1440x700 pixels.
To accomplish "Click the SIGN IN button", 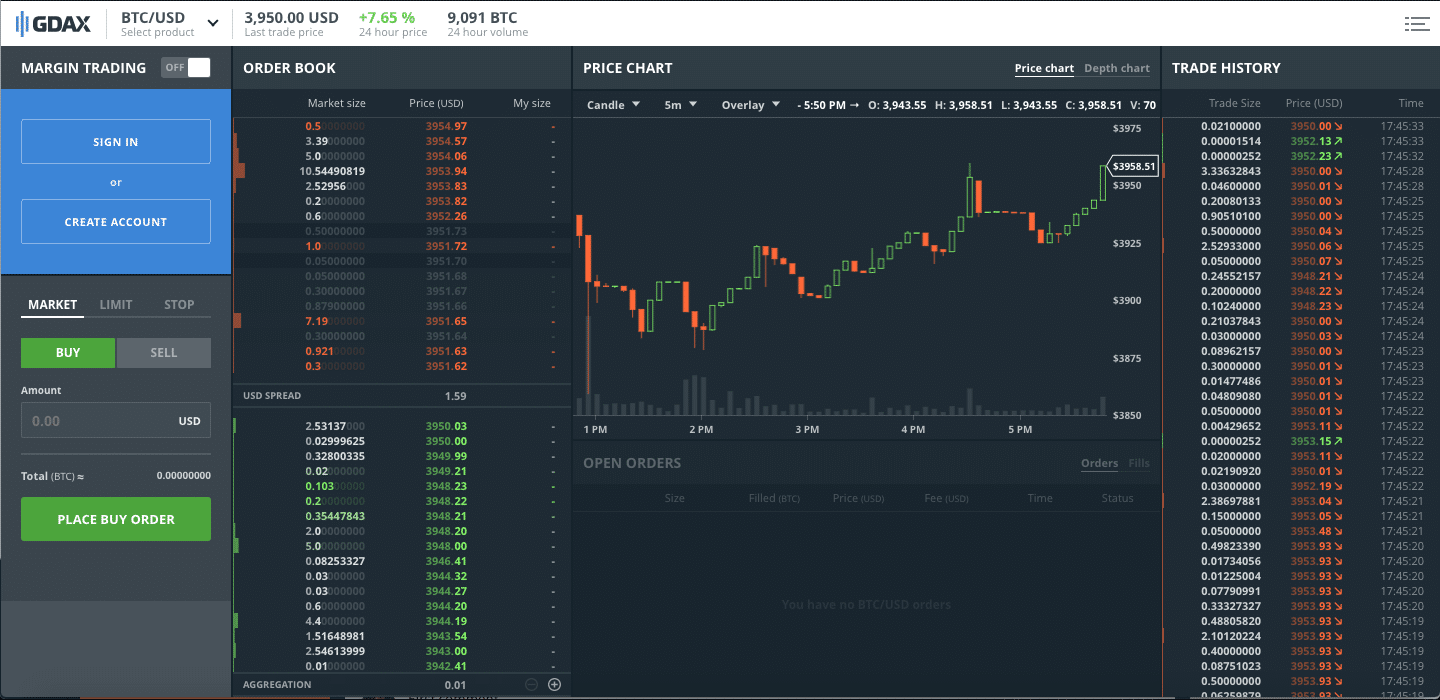I will tap(115, 141).
